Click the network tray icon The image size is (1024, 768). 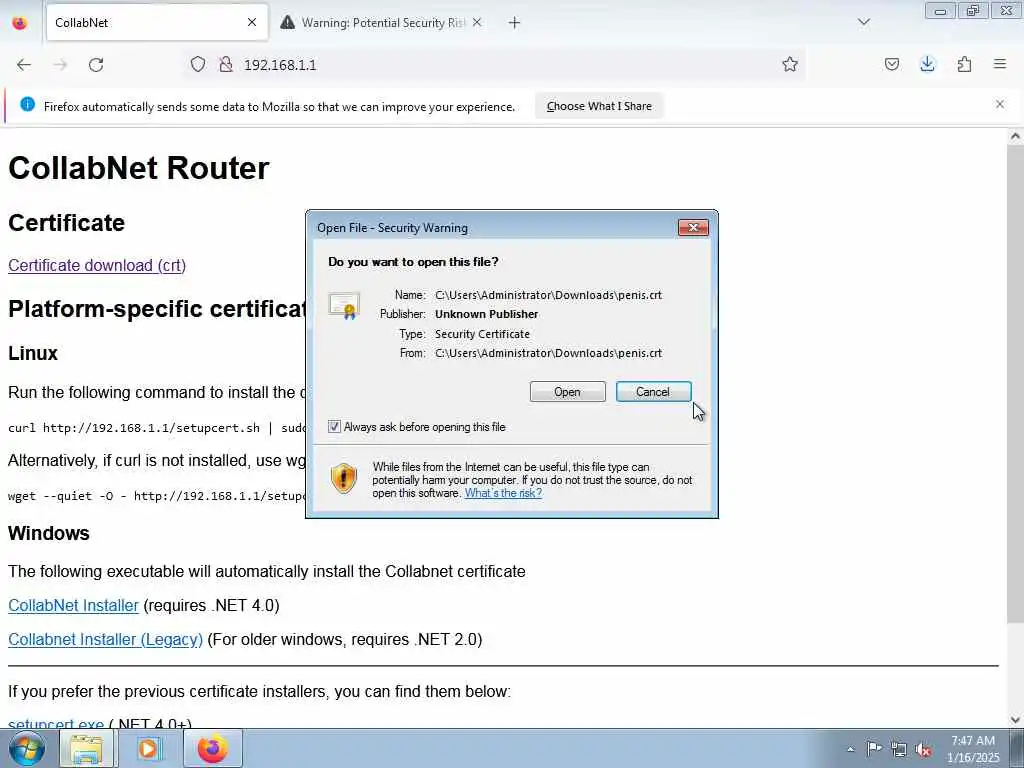(899, 749)
